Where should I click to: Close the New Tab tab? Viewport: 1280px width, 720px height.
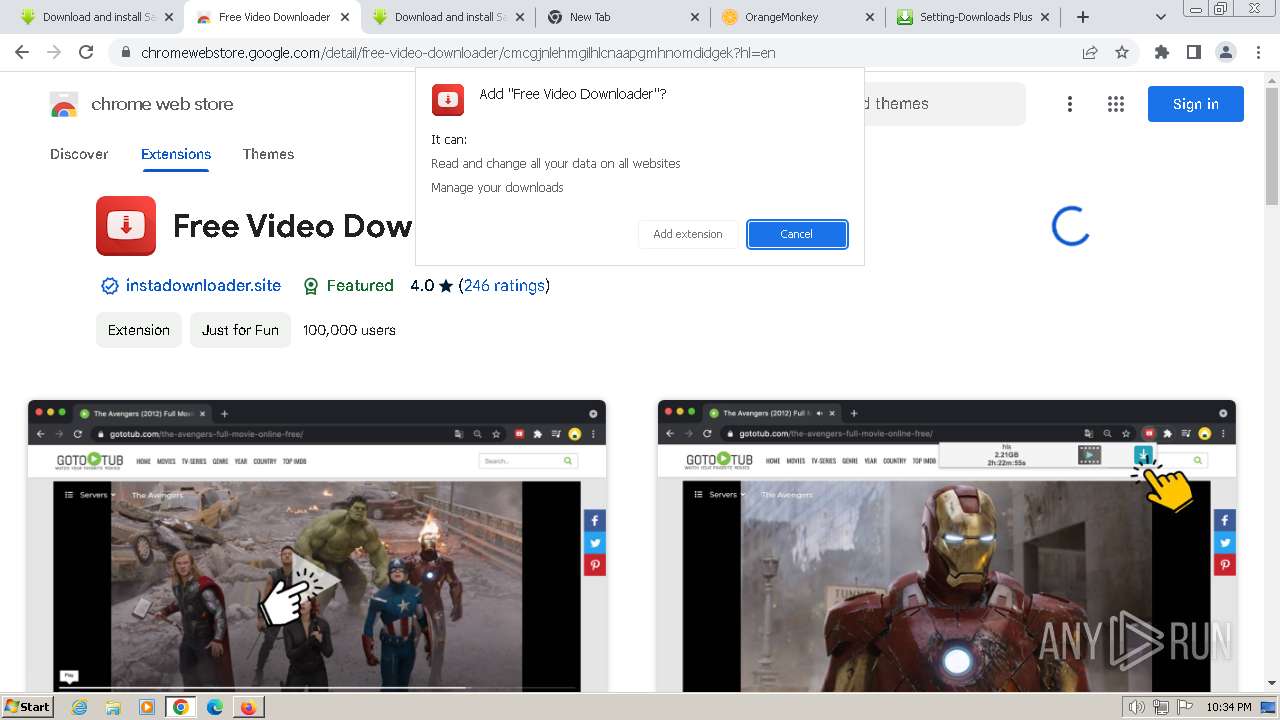tap(694, 17)
